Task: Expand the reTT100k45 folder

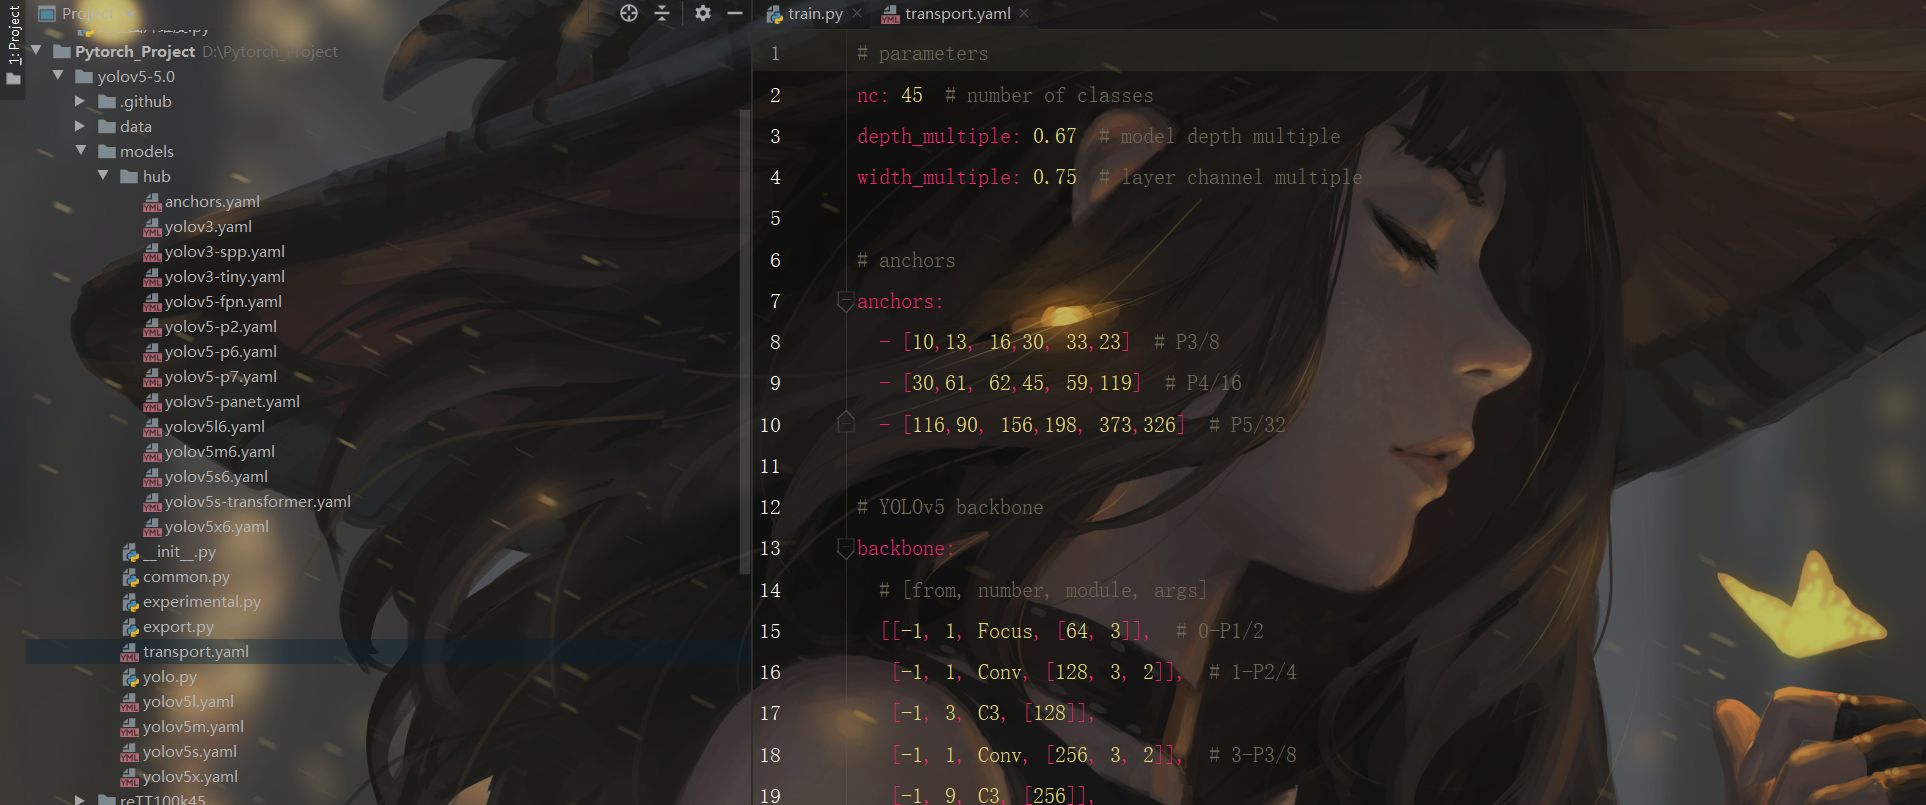Action: pos(80,799)
